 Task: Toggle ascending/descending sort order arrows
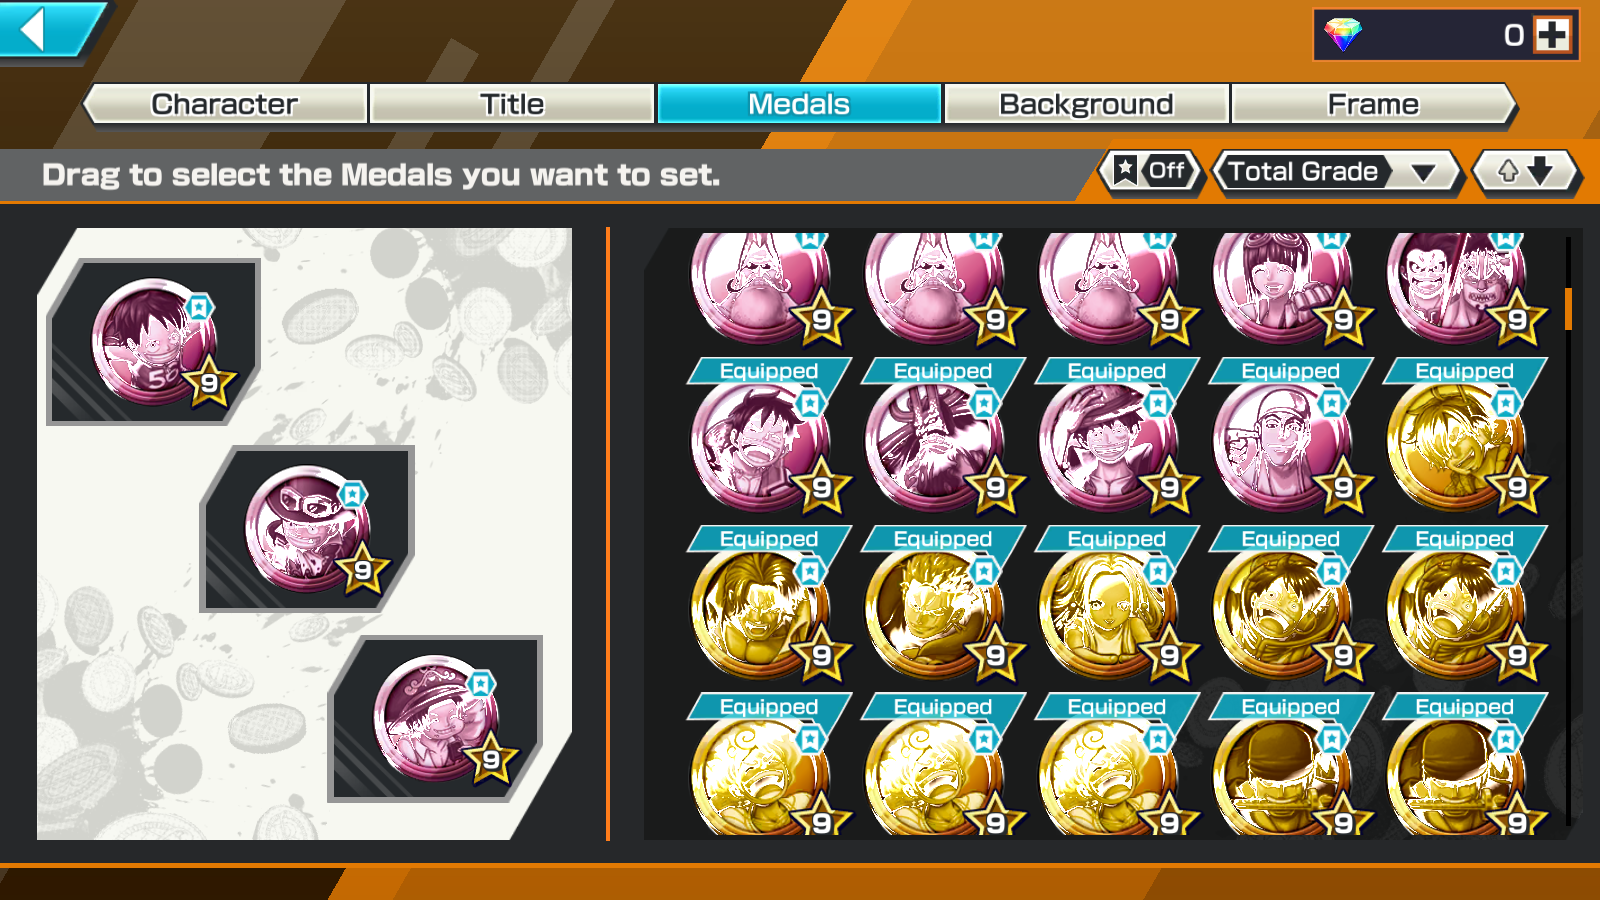coord(1525,172)
